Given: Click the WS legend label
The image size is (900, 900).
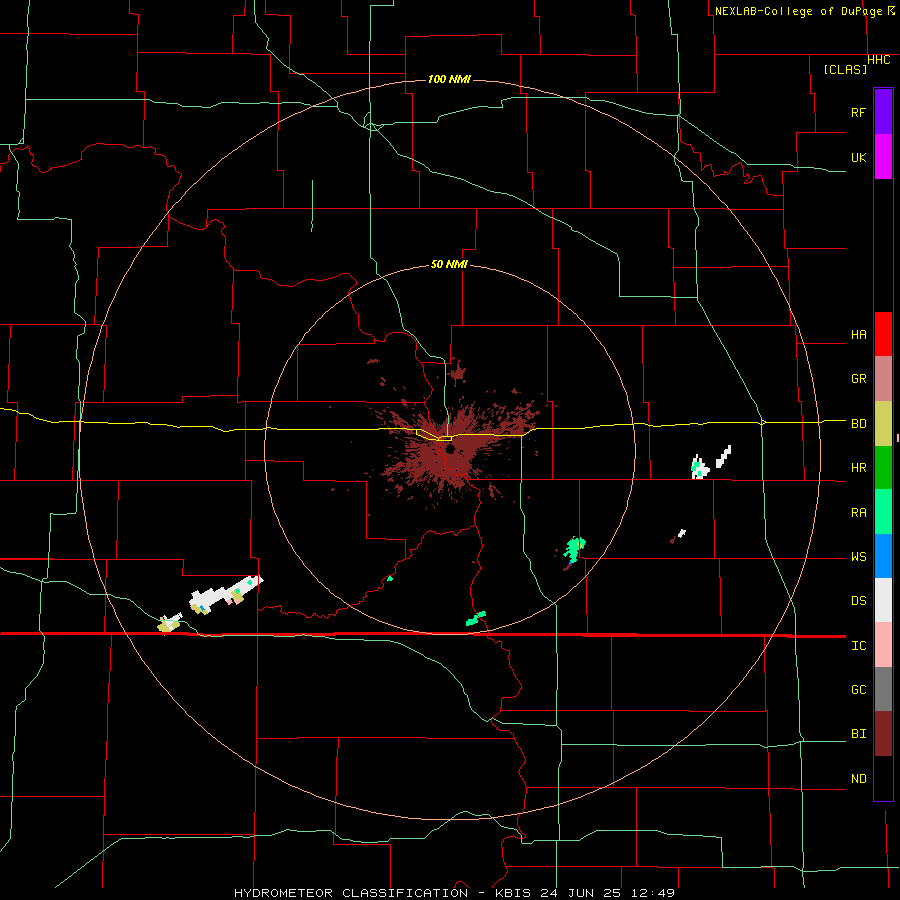Looking at the screenshot, I should tap(858, 557).
